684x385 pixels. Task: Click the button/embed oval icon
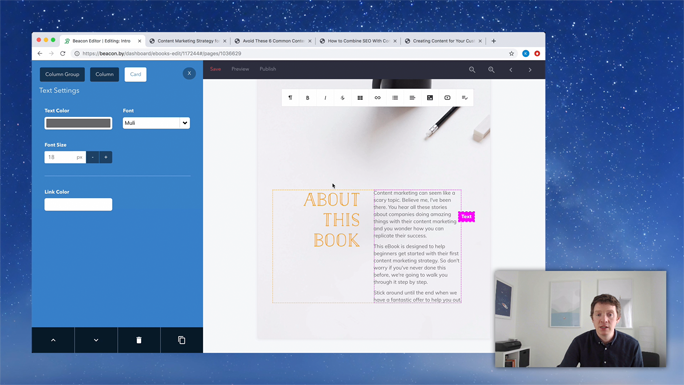click(447, 98)
